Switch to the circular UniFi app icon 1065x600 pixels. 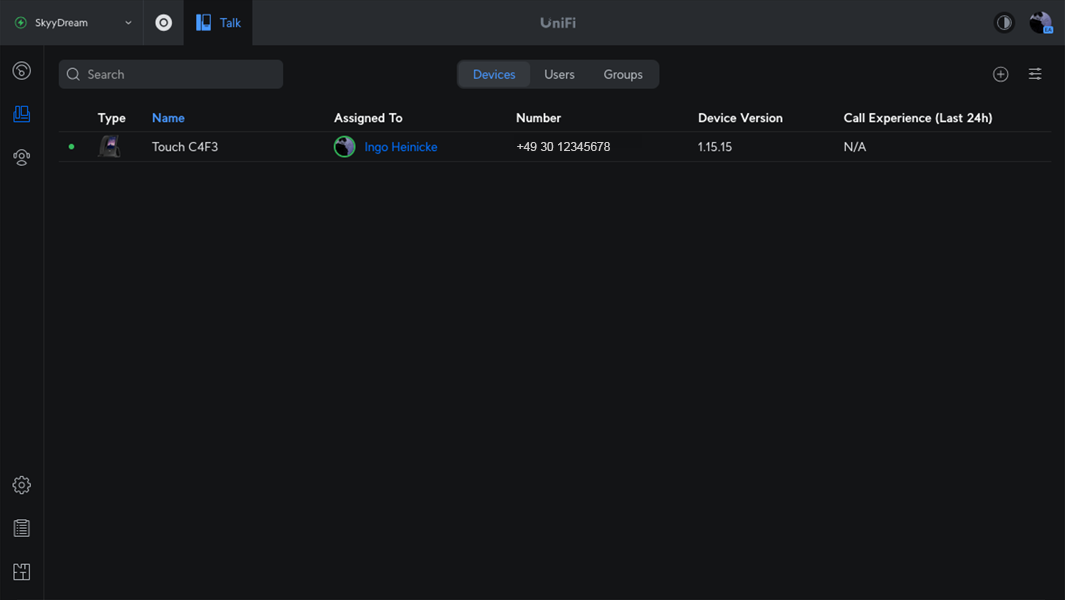pos(164,22)
